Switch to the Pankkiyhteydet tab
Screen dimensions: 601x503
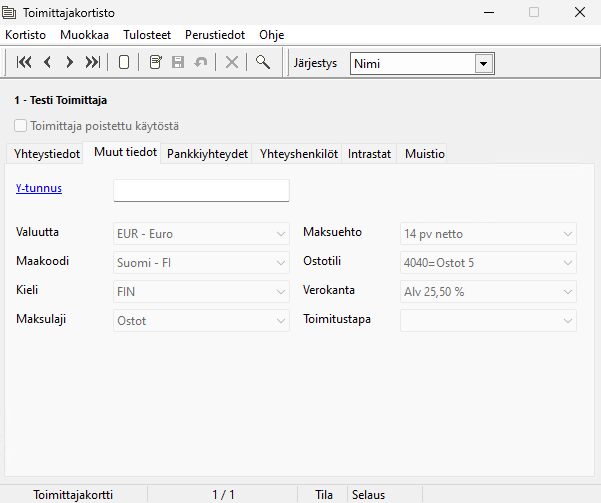207,154
